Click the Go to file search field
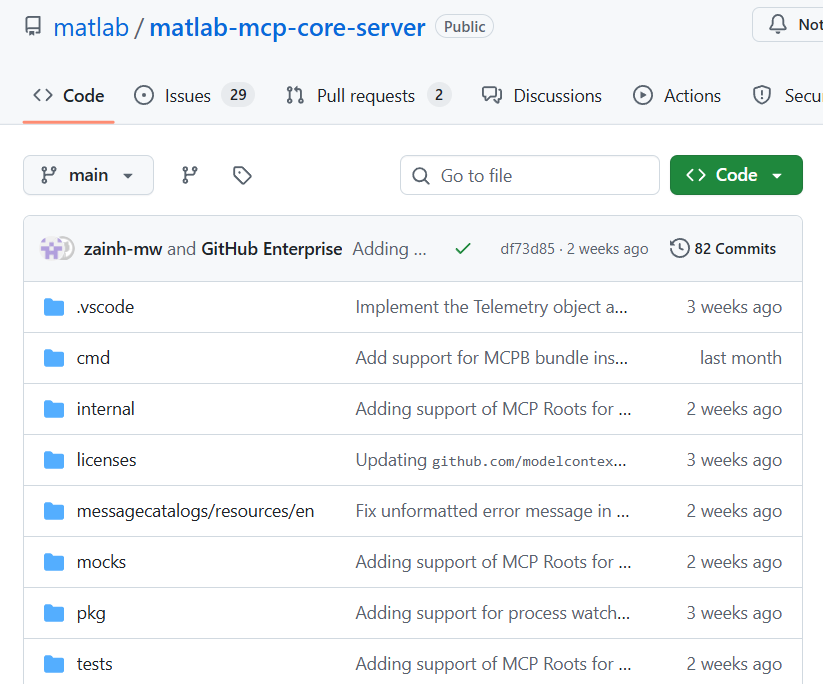Image resolution: width=823 pixels, height=684 pixels. 530,175
